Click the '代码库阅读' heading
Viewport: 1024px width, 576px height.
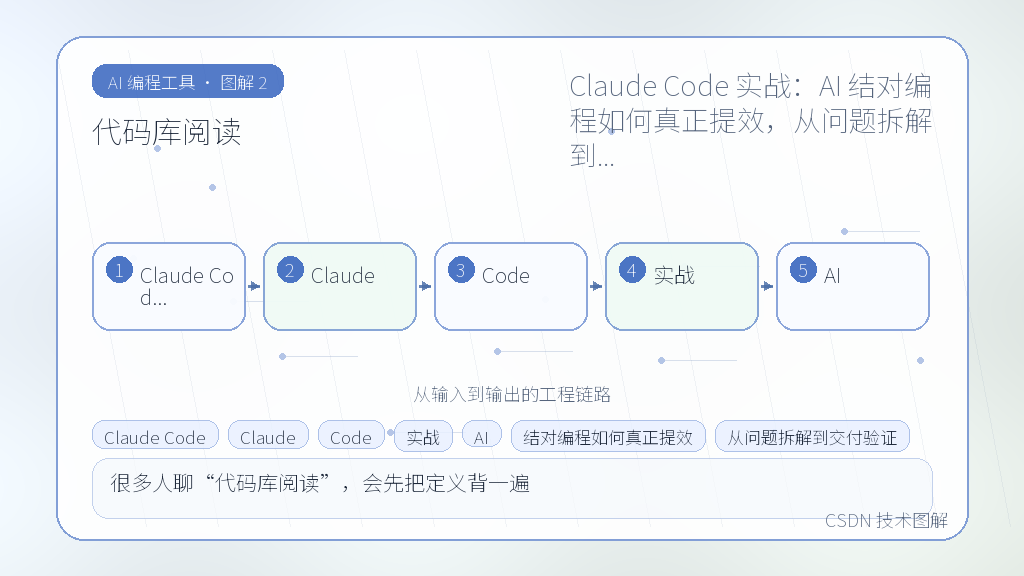point(167,133)
